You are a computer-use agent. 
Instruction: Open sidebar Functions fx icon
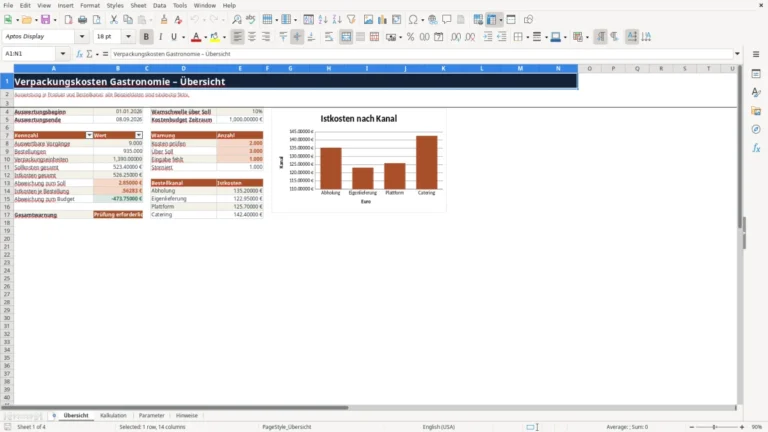pyautogui.click(x=756, y=148)
